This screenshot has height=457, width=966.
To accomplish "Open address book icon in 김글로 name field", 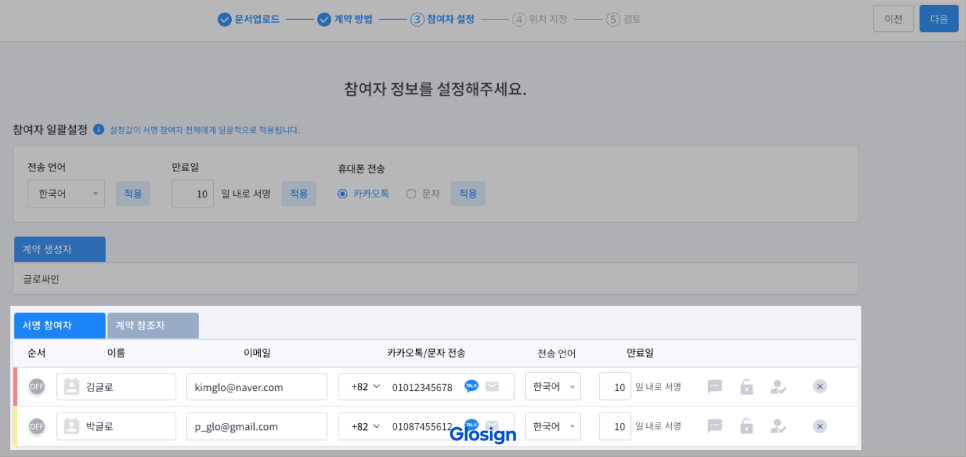I will [72, 387].
